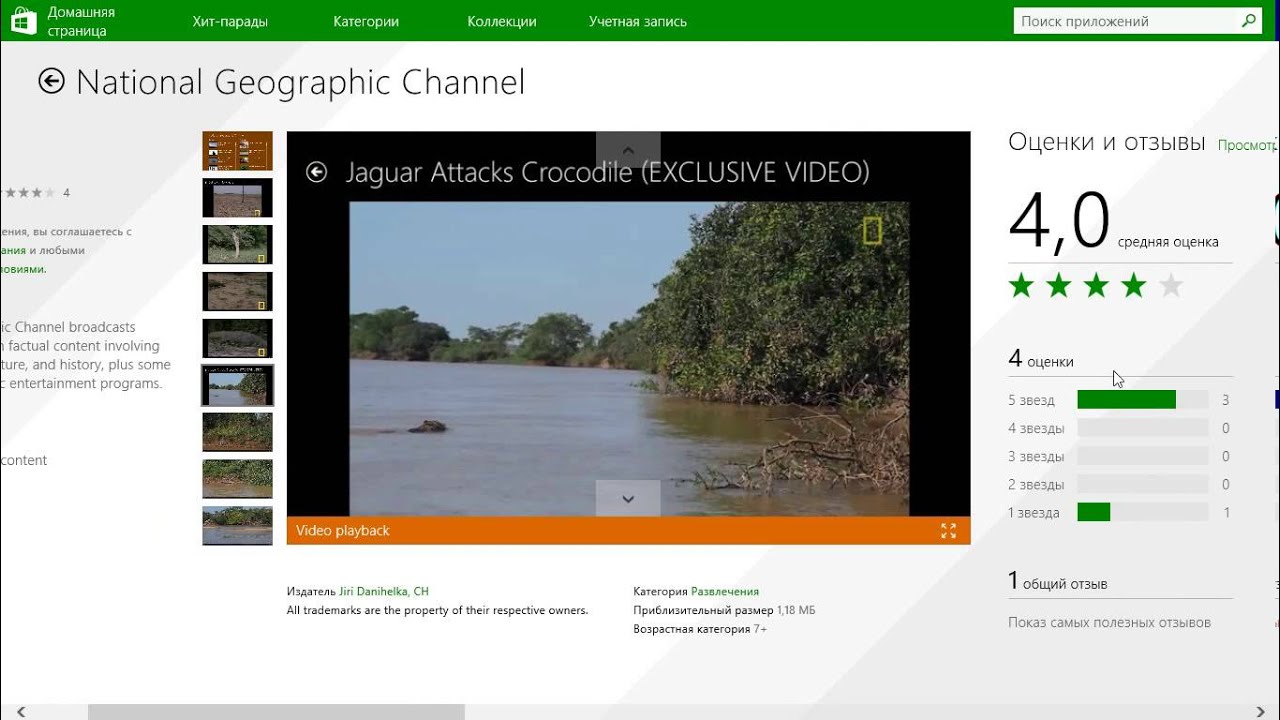The width and height of the screenshot is (1280, 720).
Task: Click the 1 общий отзыв text
Action: coord(1058,582)
